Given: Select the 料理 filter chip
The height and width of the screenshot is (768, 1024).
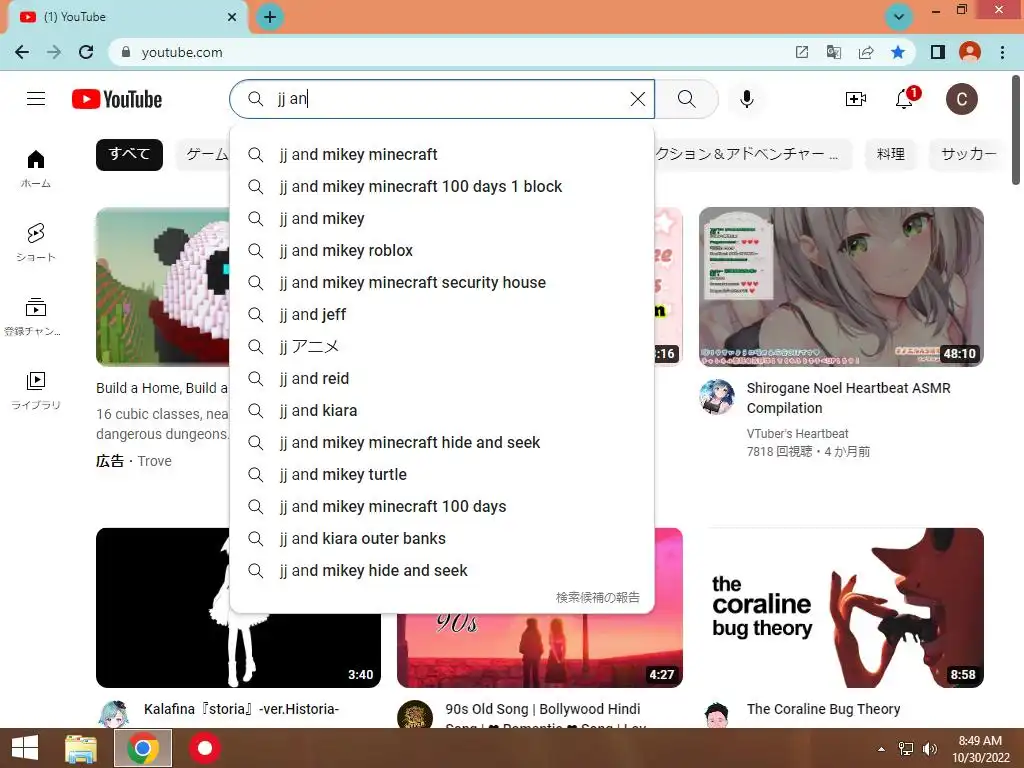Looking at the screenshot, I should 891,154.
